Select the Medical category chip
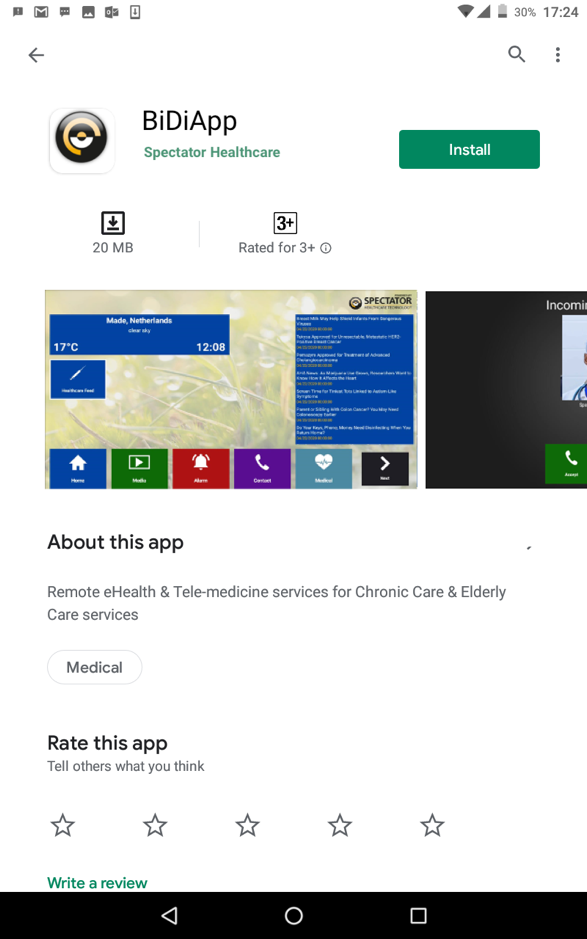This screenshot has height=939, width=587. click(x=95, y=667)
